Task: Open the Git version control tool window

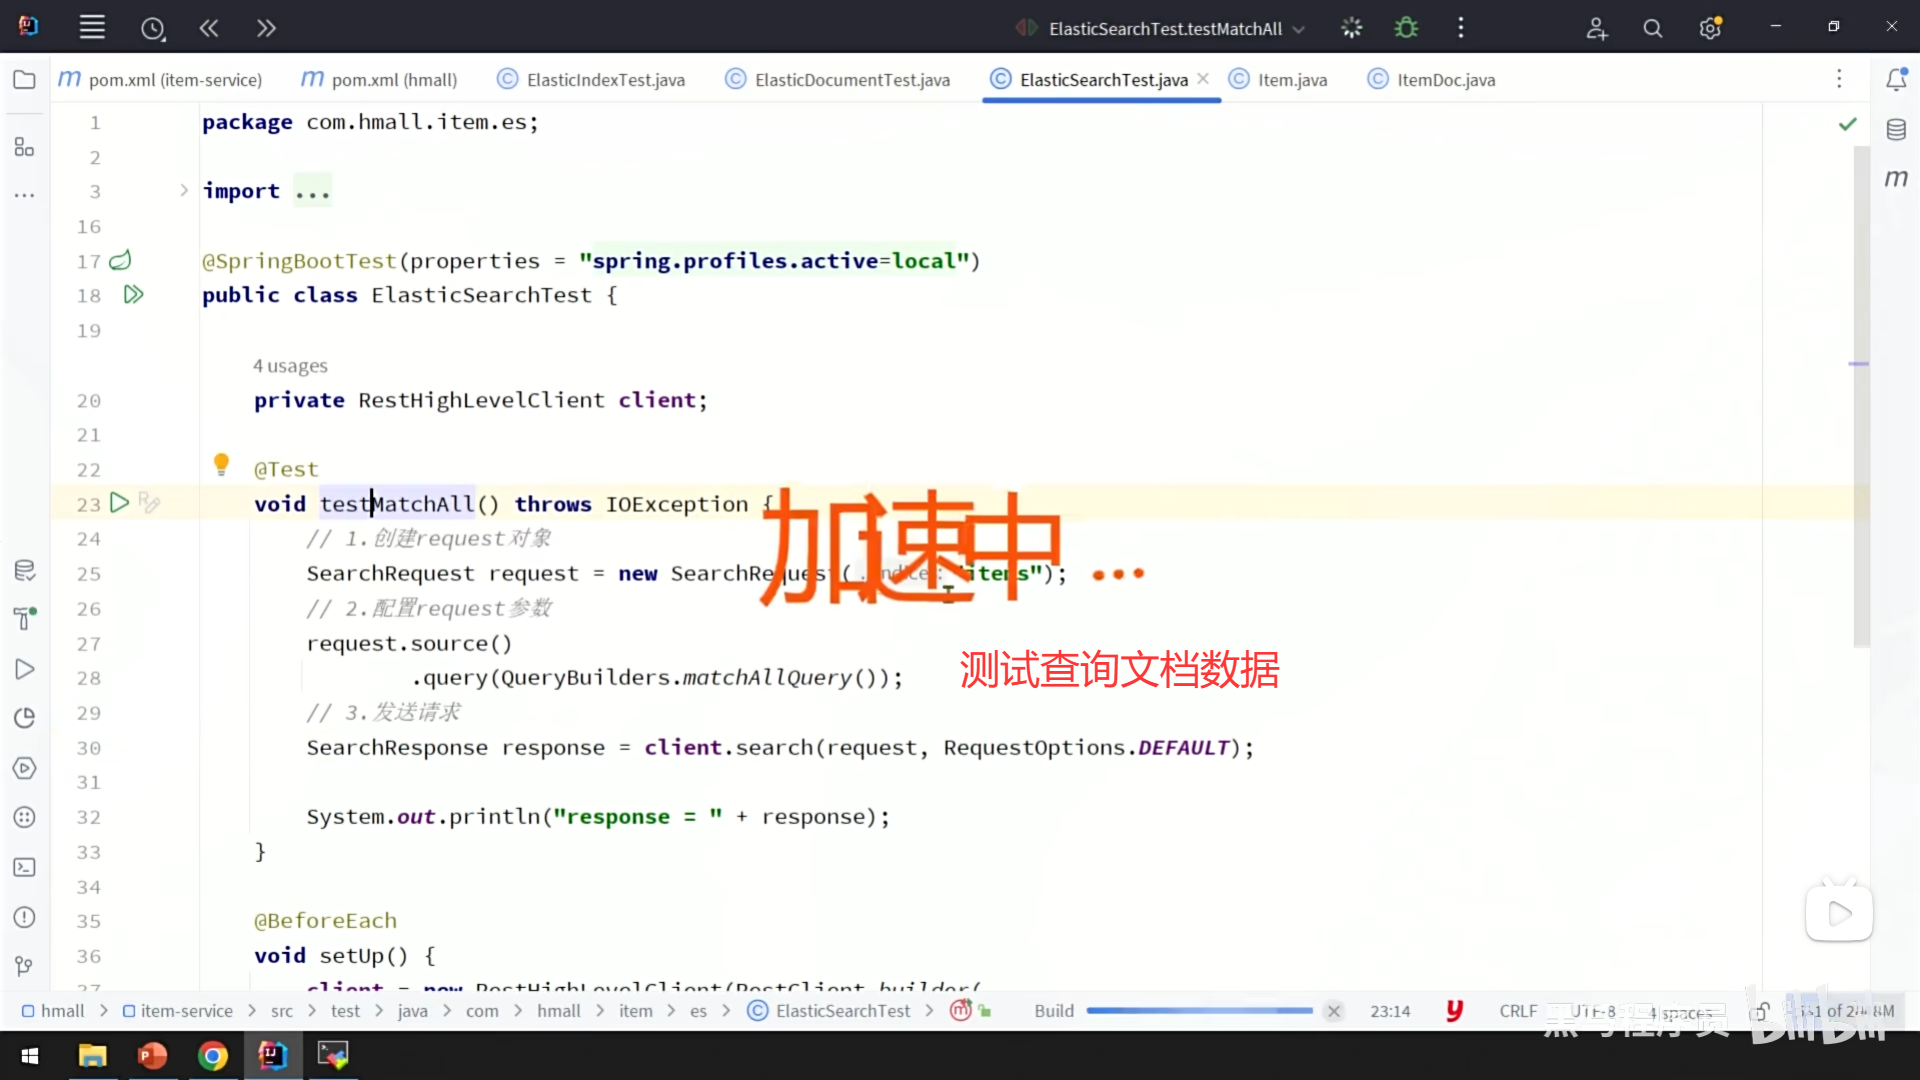Action: pos(24,966)
